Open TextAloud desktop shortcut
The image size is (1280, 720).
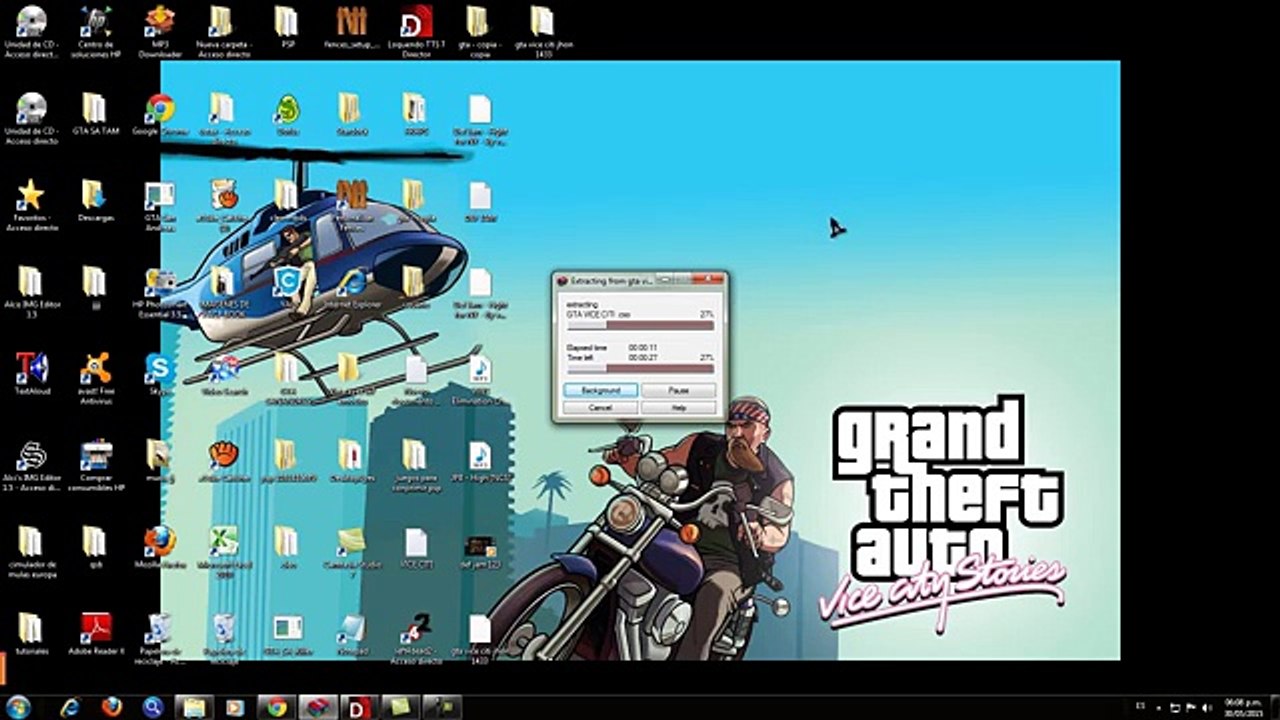point(31,375)
